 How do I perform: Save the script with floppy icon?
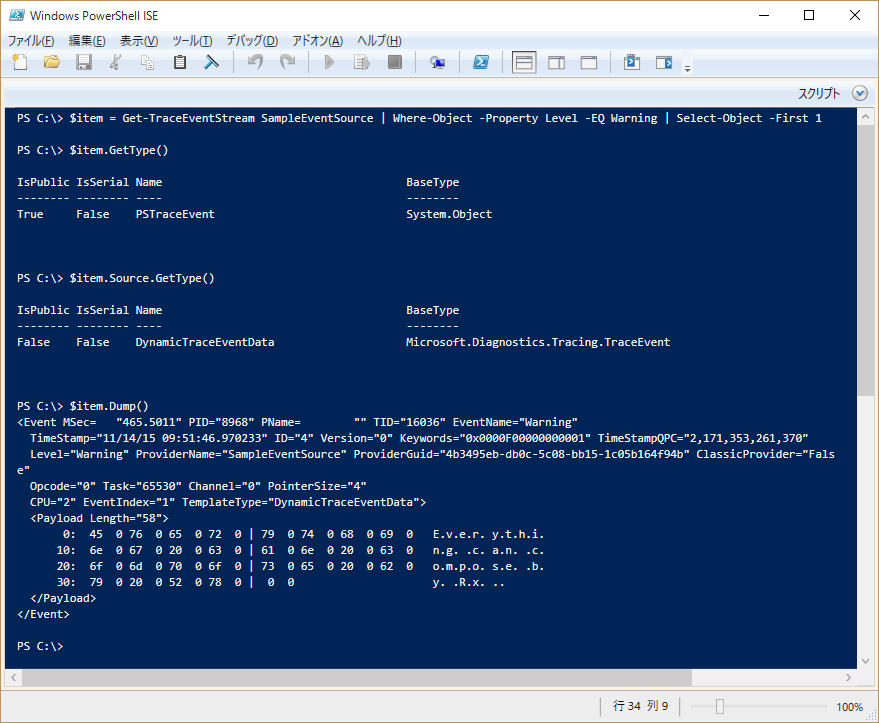click(x=84, y=62)
